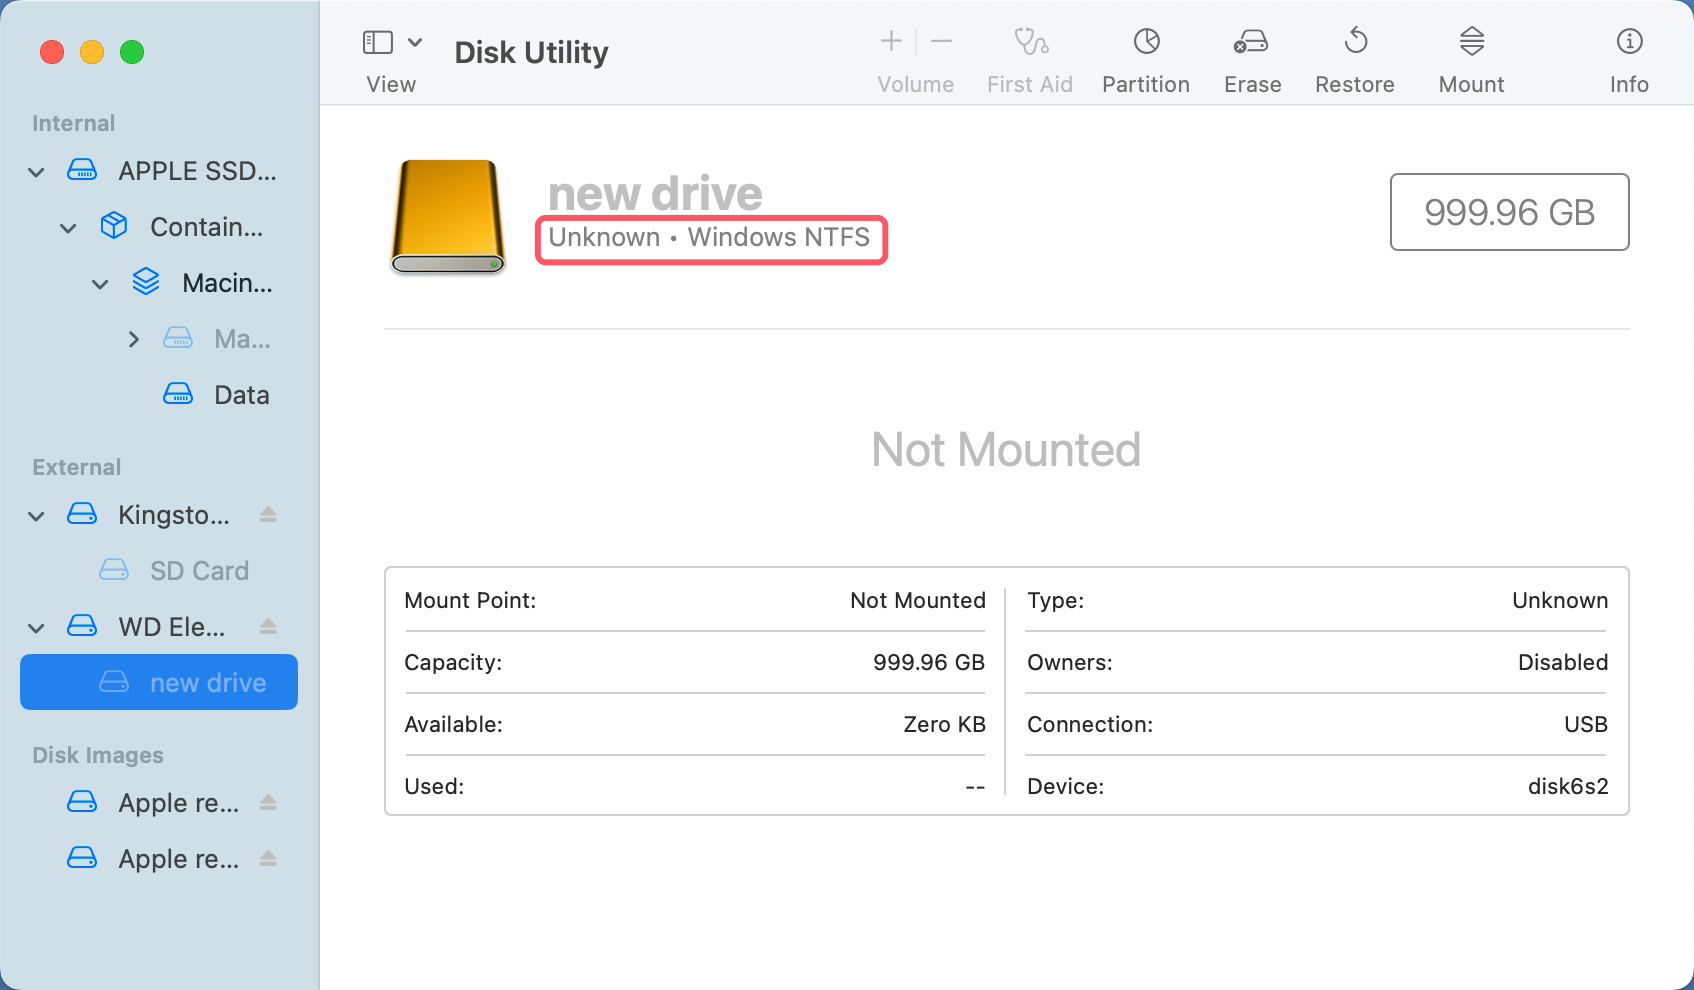Open the Restore tool
1694x990 pixels.
(x=1355, y=58)
